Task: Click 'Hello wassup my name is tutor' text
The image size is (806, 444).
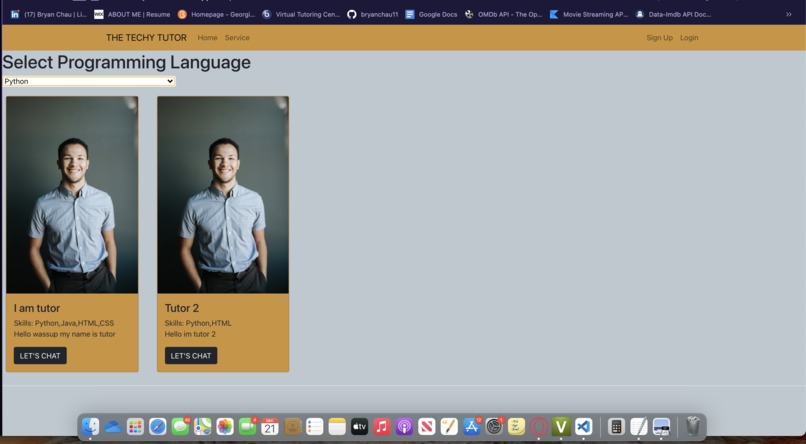Action: tap(65, 334)
